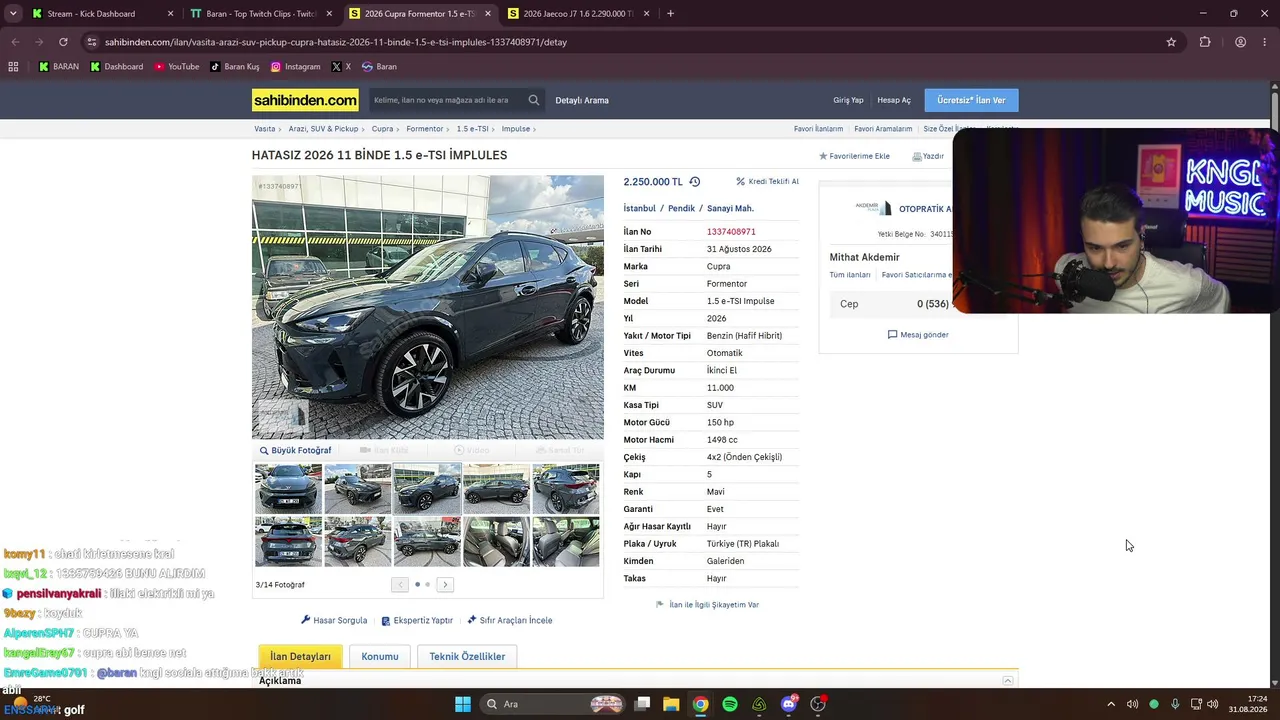The height and width of the screenshot is (720, 1280).
Task: Bookmark this page with the star icon
Action: click(1171, 42)
